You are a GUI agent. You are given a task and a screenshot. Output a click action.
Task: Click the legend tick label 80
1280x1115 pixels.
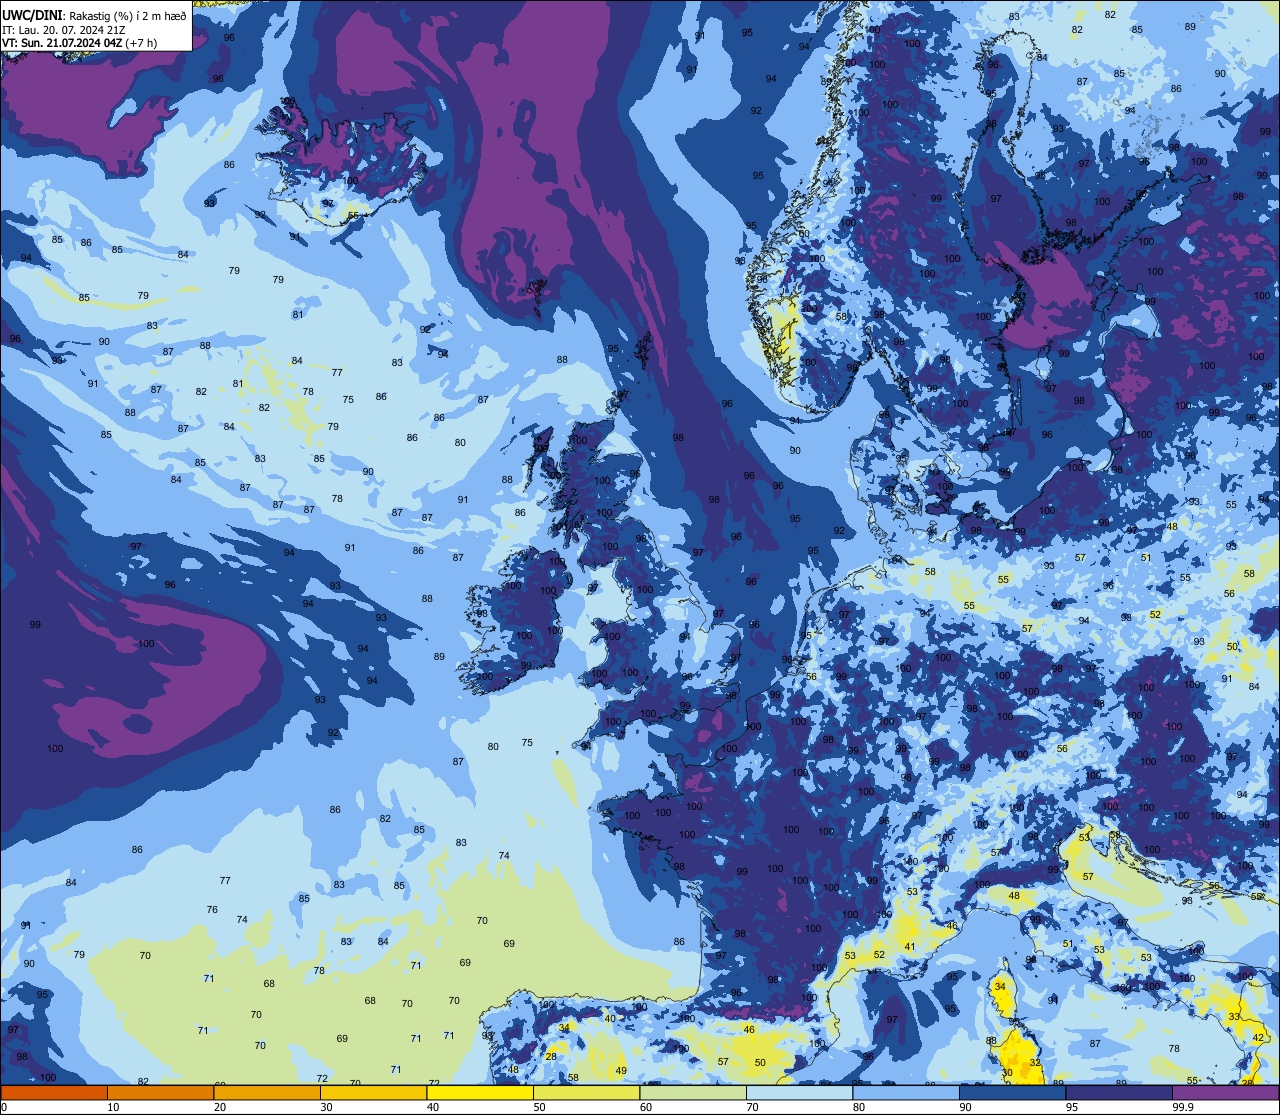point(859,1107)
